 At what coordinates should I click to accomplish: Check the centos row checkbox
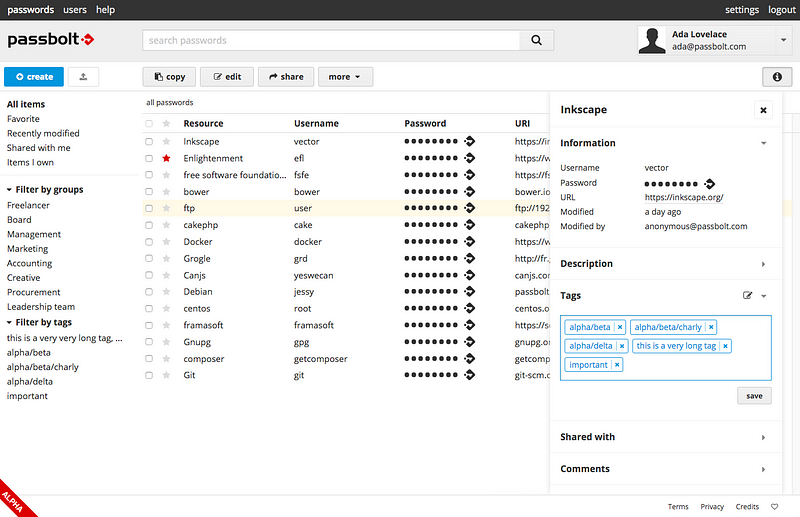(149, 308)
